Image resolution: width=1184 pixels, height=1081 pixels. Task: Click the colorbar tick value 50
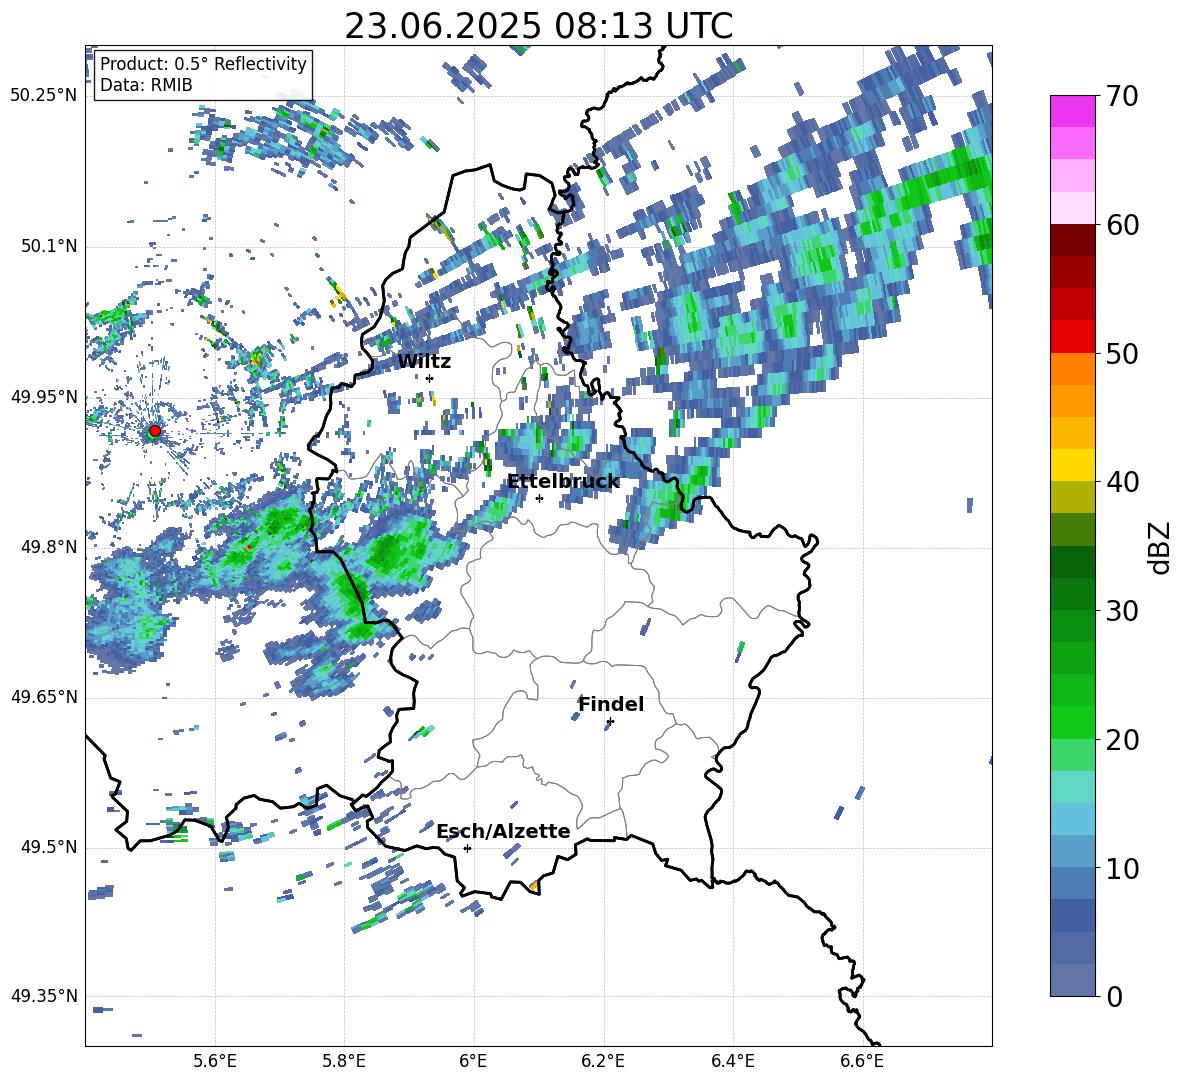pos(1123,353)
